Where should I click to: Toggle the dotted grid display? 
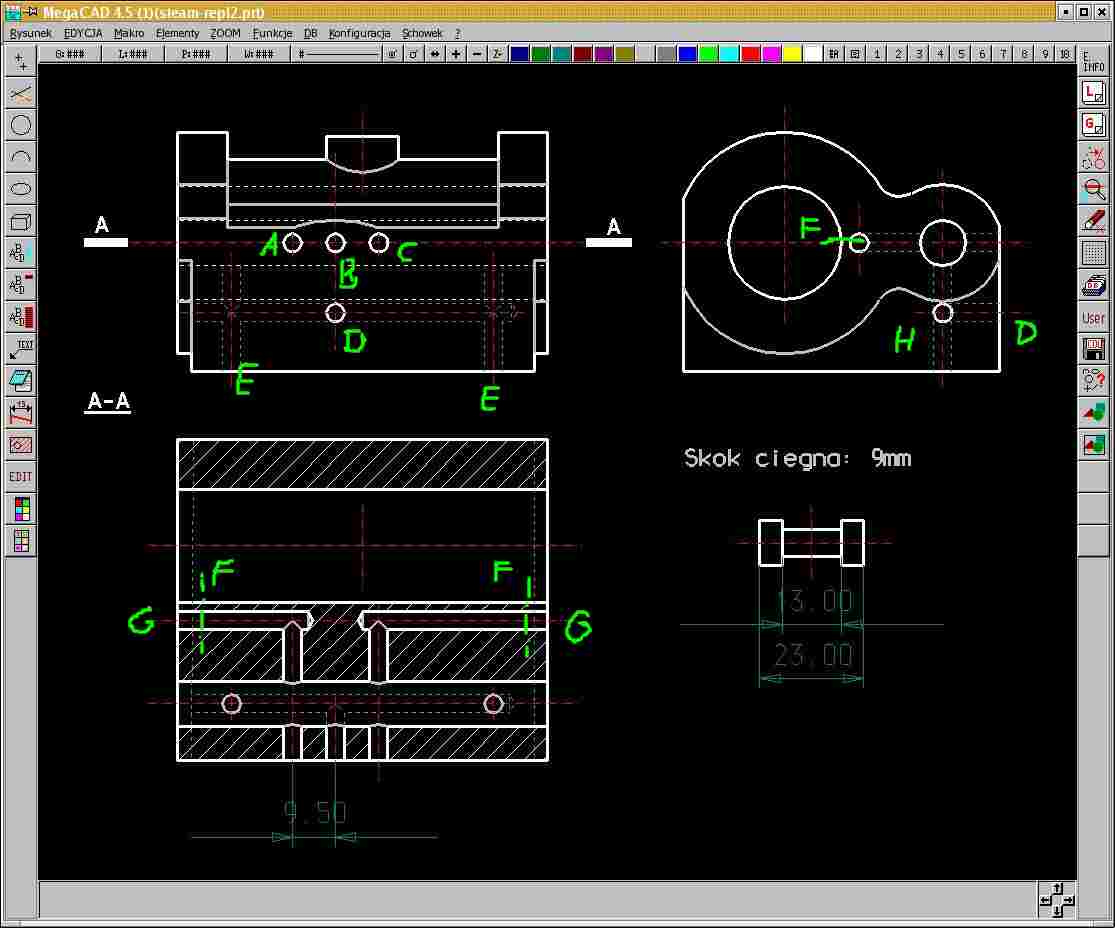coord(1094,252)
